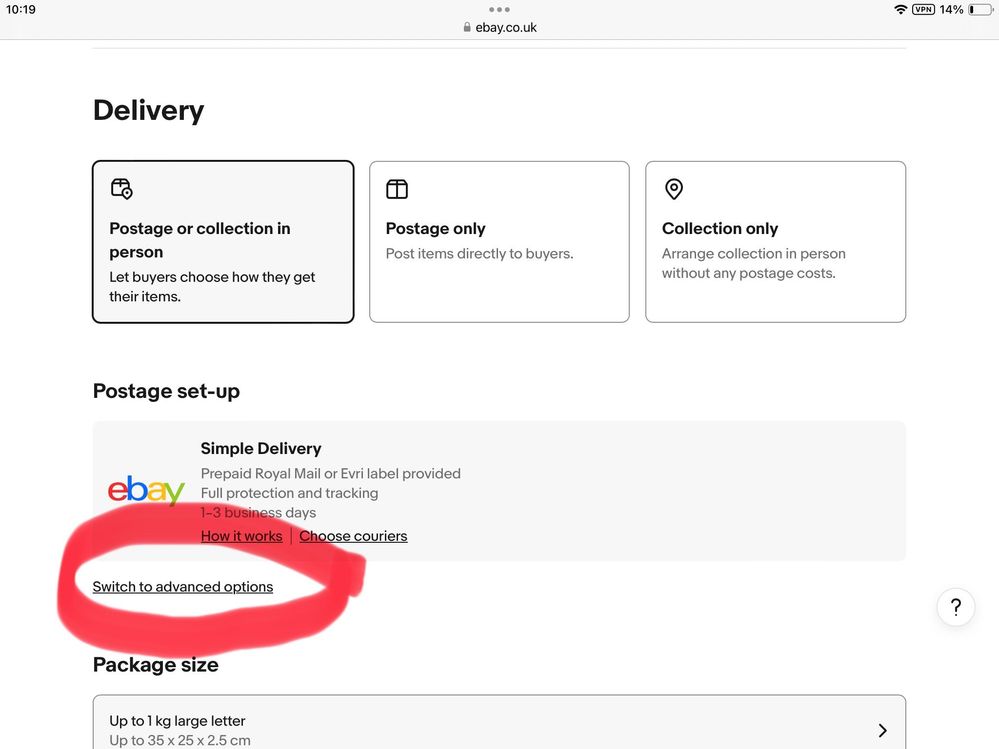The height and width of the screenshot is (749, 999).
Task: Select Postage or collection in person option
Action: [222, 242]
